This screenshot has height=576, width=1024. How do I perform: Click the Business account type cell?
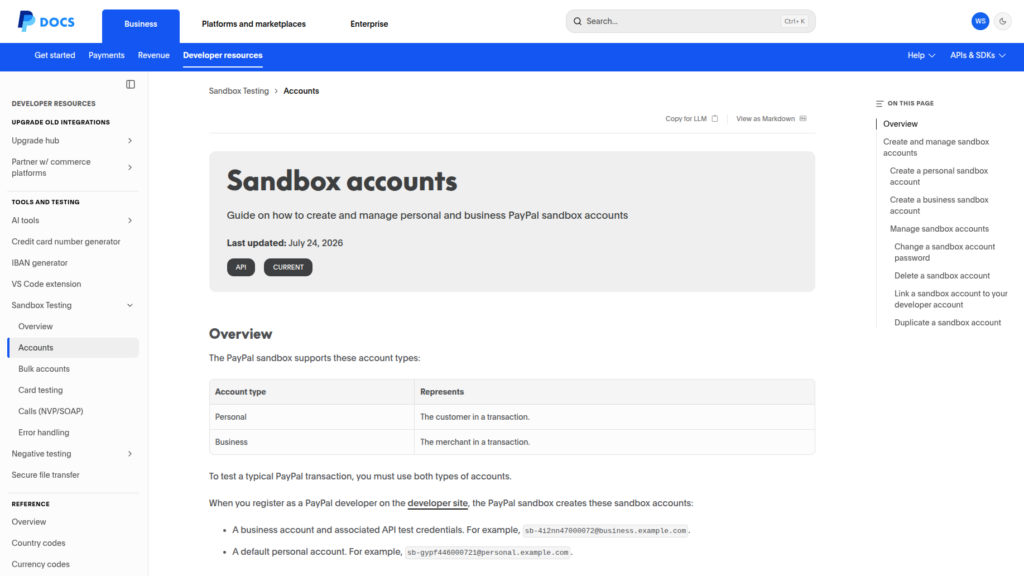(x=312, y=442)
